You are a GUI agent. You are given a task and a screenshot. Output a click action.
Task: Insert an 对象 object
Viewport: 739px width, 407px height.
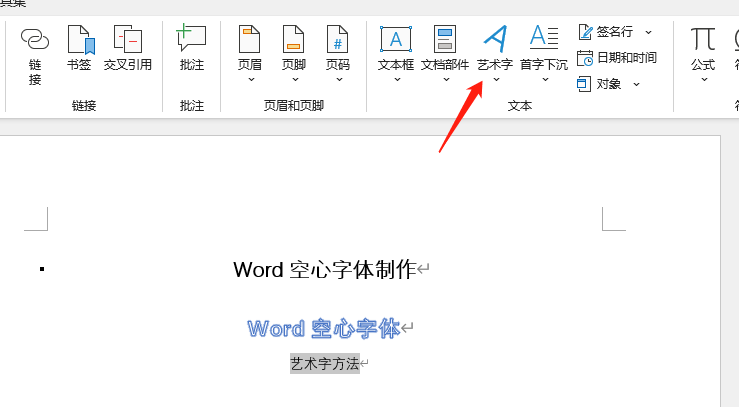pos(599,84)
